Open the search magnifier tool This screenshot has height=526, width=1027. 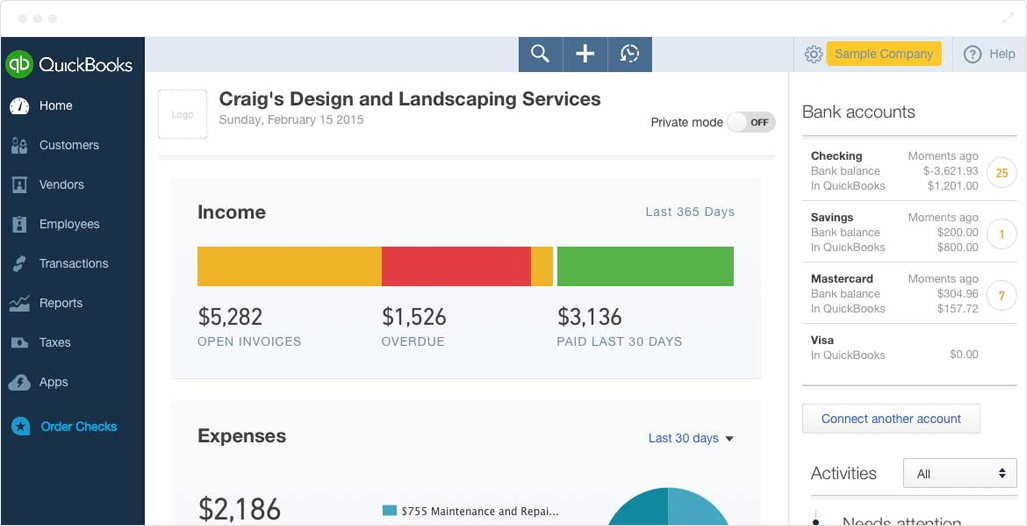point(540,54)
